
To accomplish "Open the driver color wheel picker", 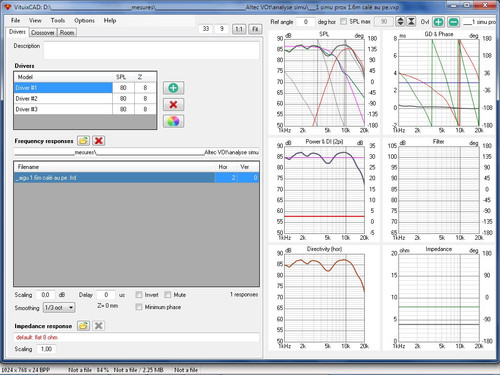I will click(x=173, y=121).
